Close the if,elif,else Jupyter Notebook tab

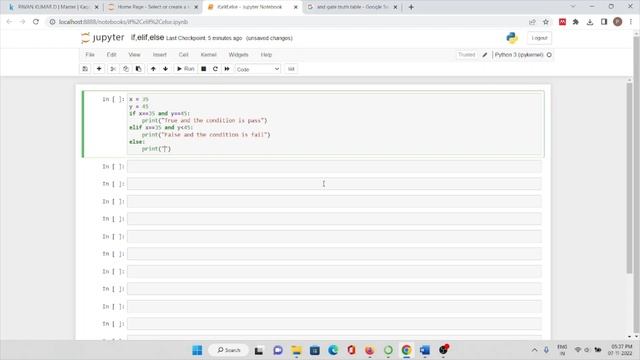pos(296,7)
